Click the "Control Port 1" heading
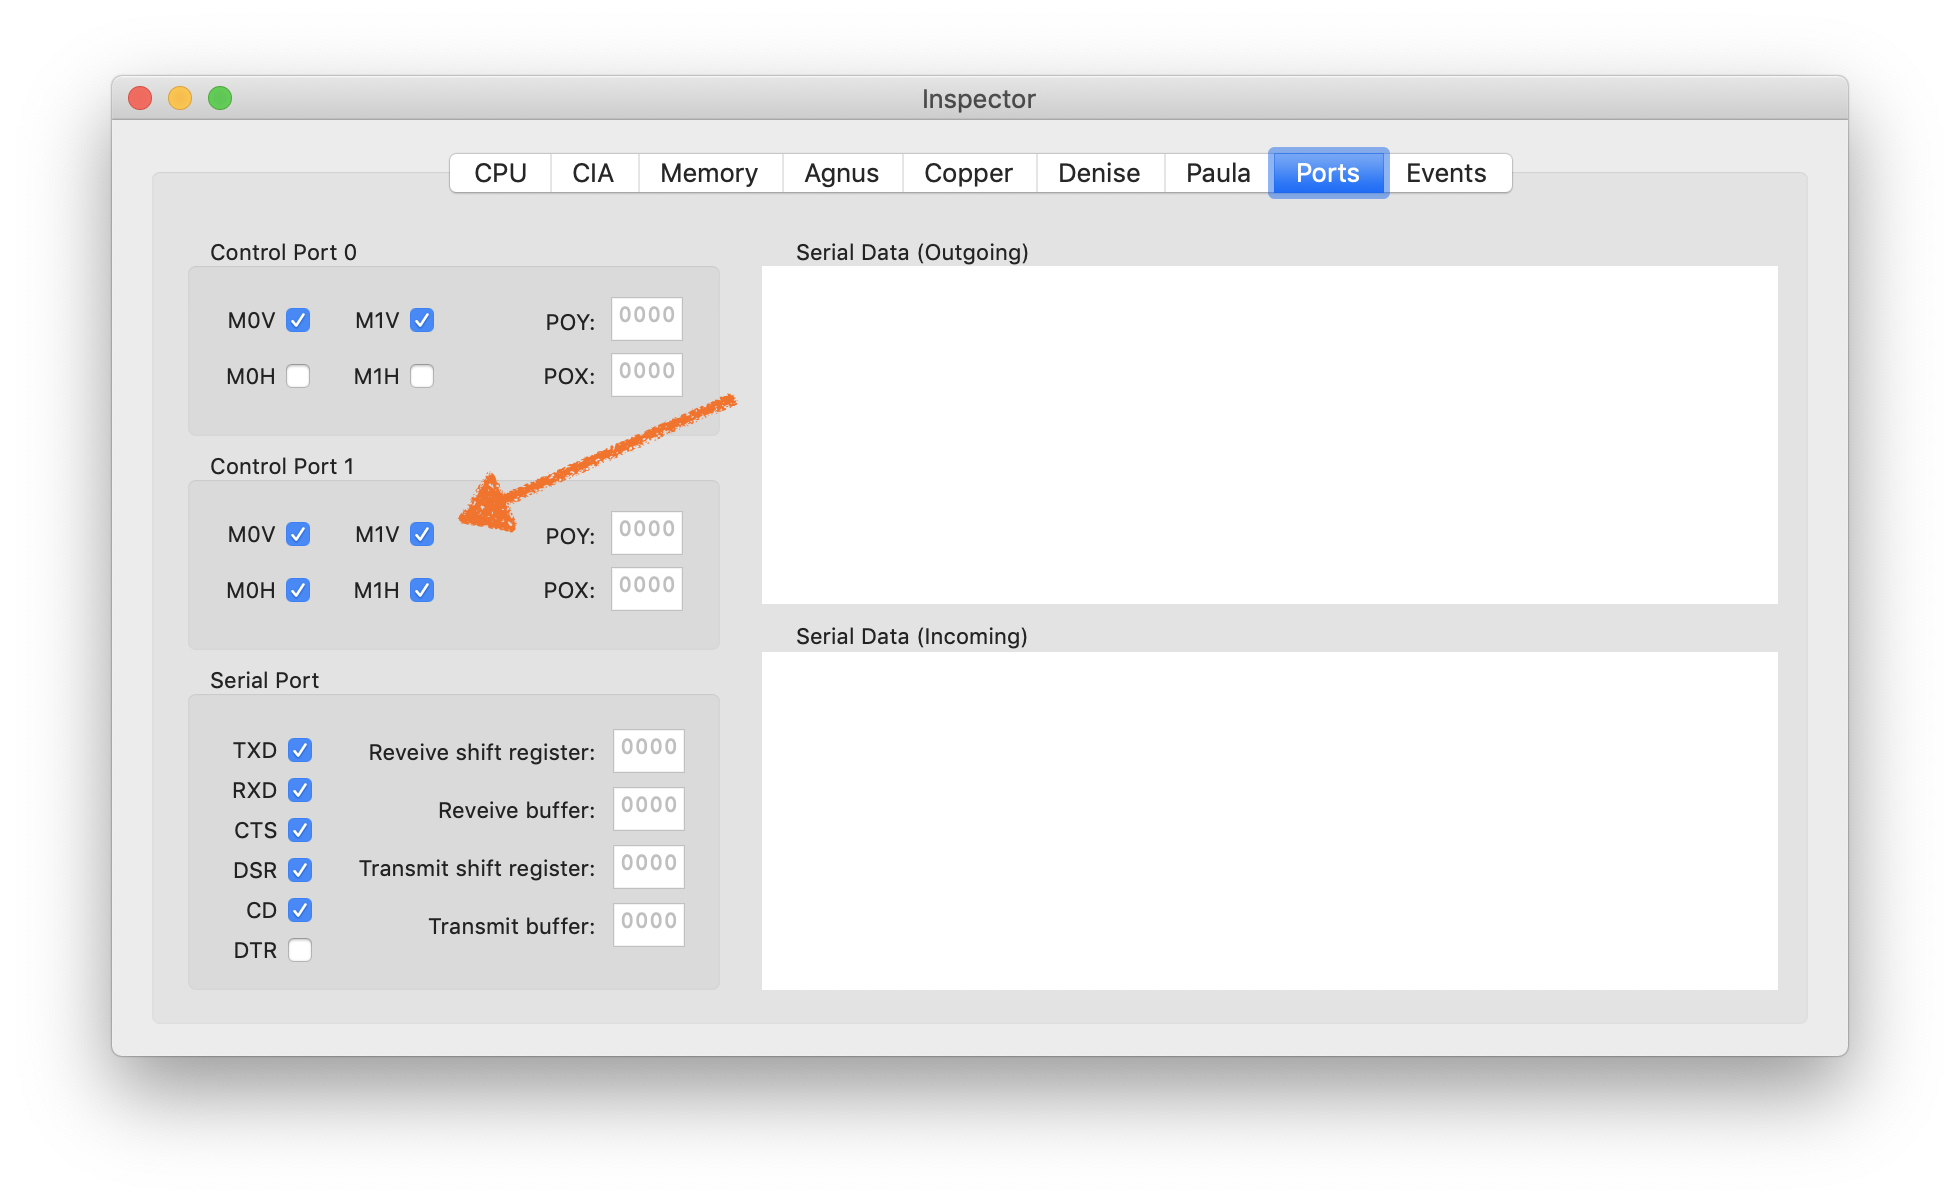Viewport: 1960px width, 1204px height. coord(282,466)
